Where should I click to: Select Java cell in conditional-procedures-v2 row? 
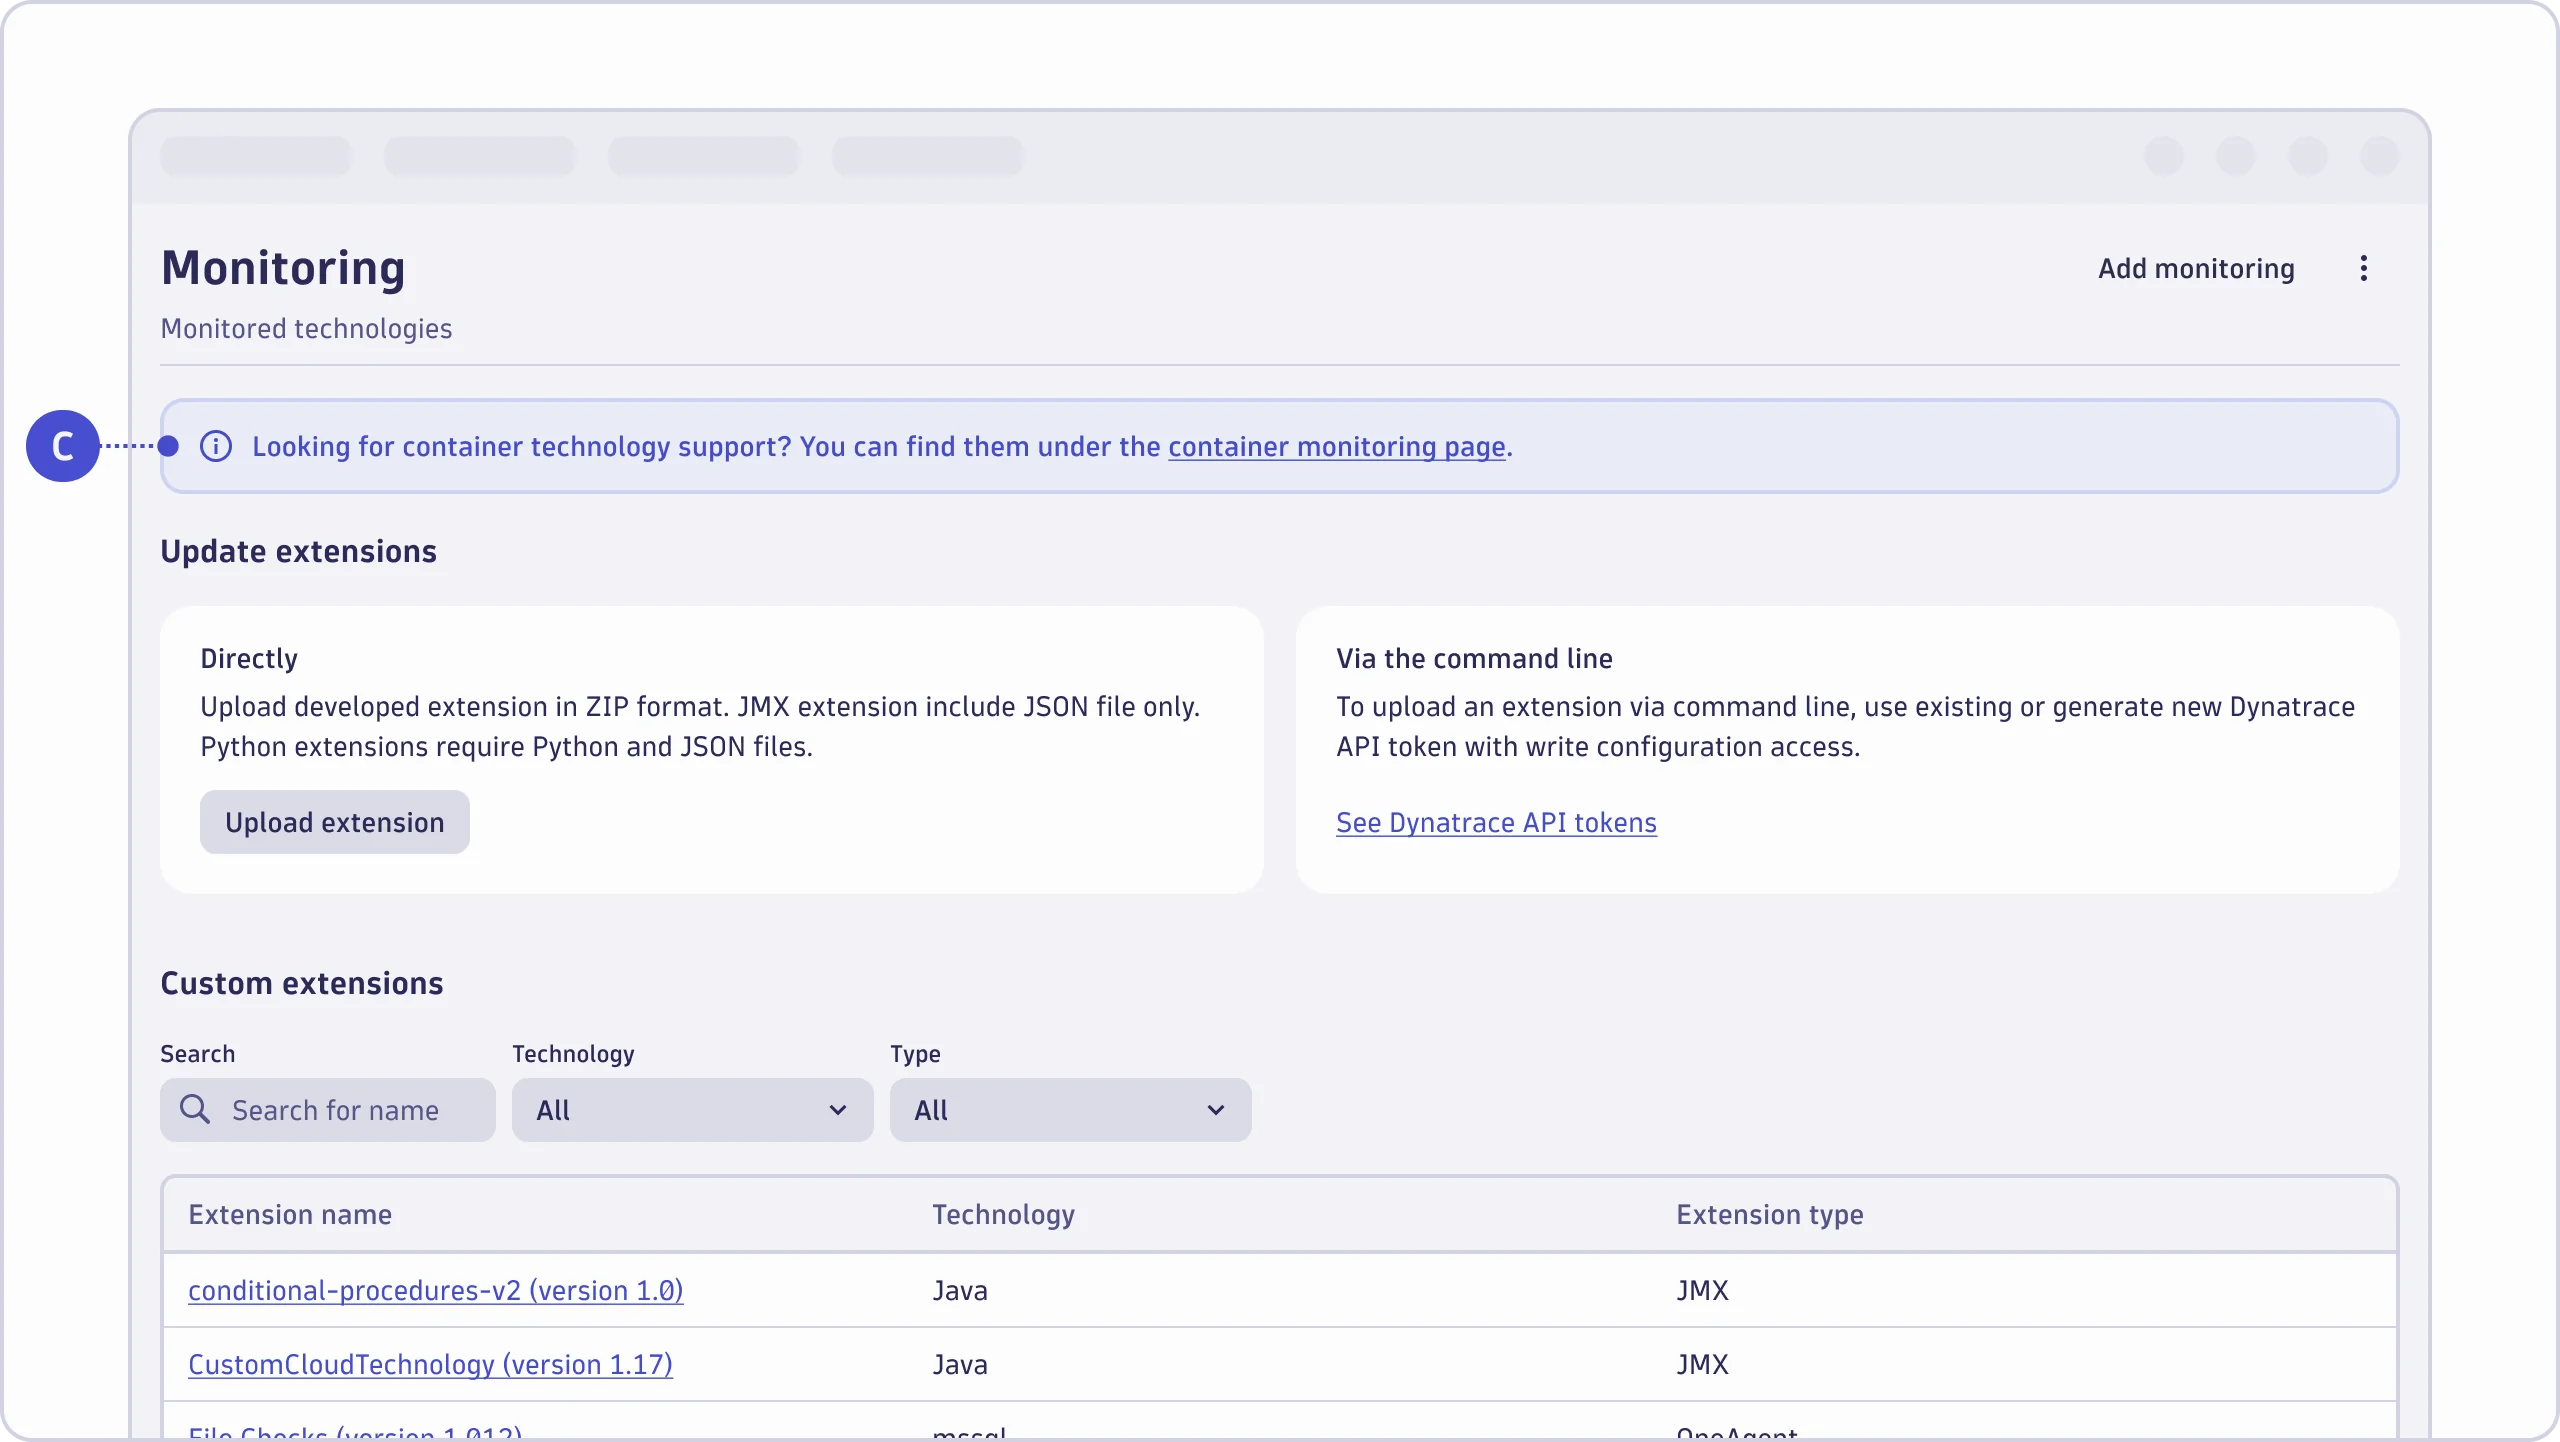coord(959,1290)
